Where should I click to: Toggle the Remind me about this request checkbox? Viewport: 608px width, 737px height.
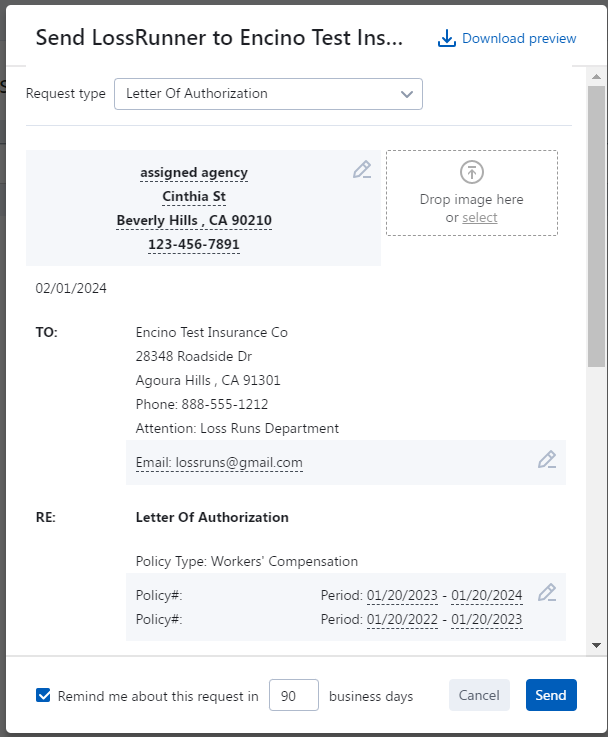click(x=43, y=695)
